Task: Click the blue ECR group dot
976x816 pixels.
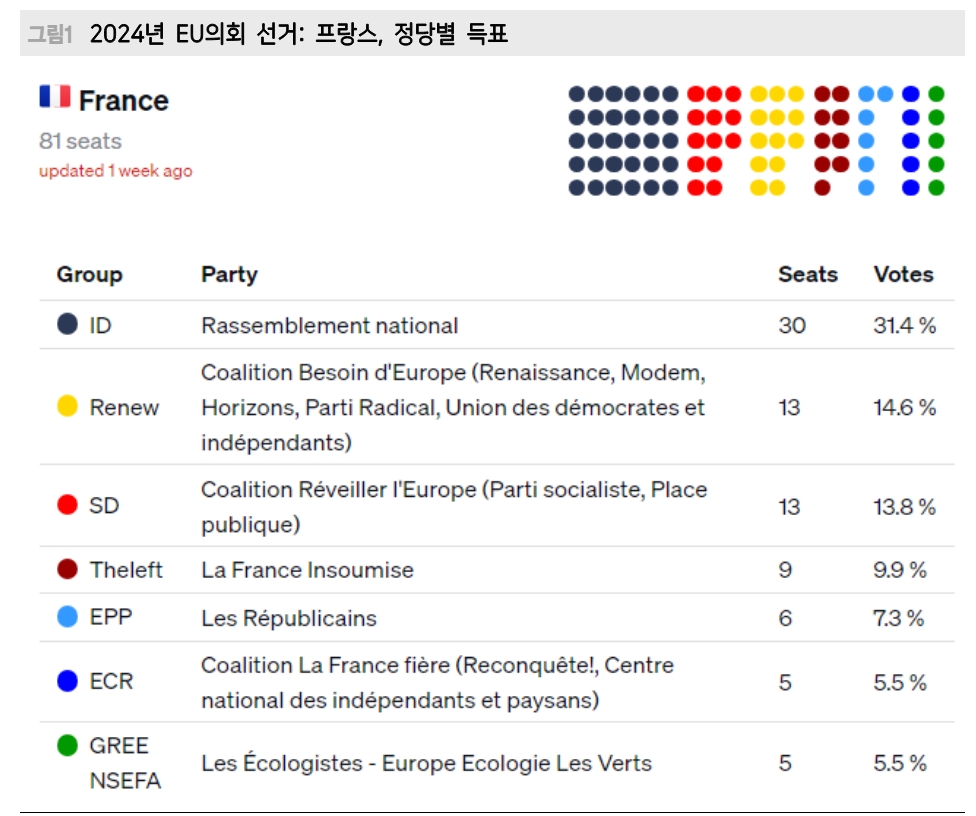Action: click(x=67, y=681)
